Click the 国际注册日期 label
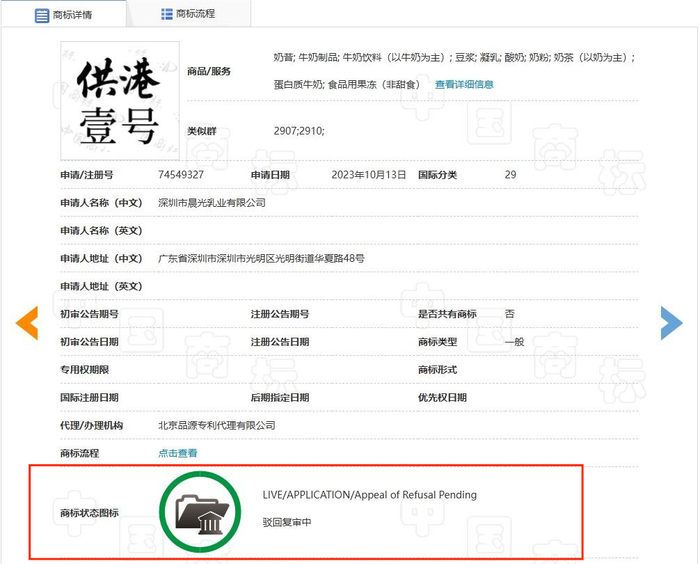Image resolution: width=700 pixels, height=564 pixels. tap(89, 397)
